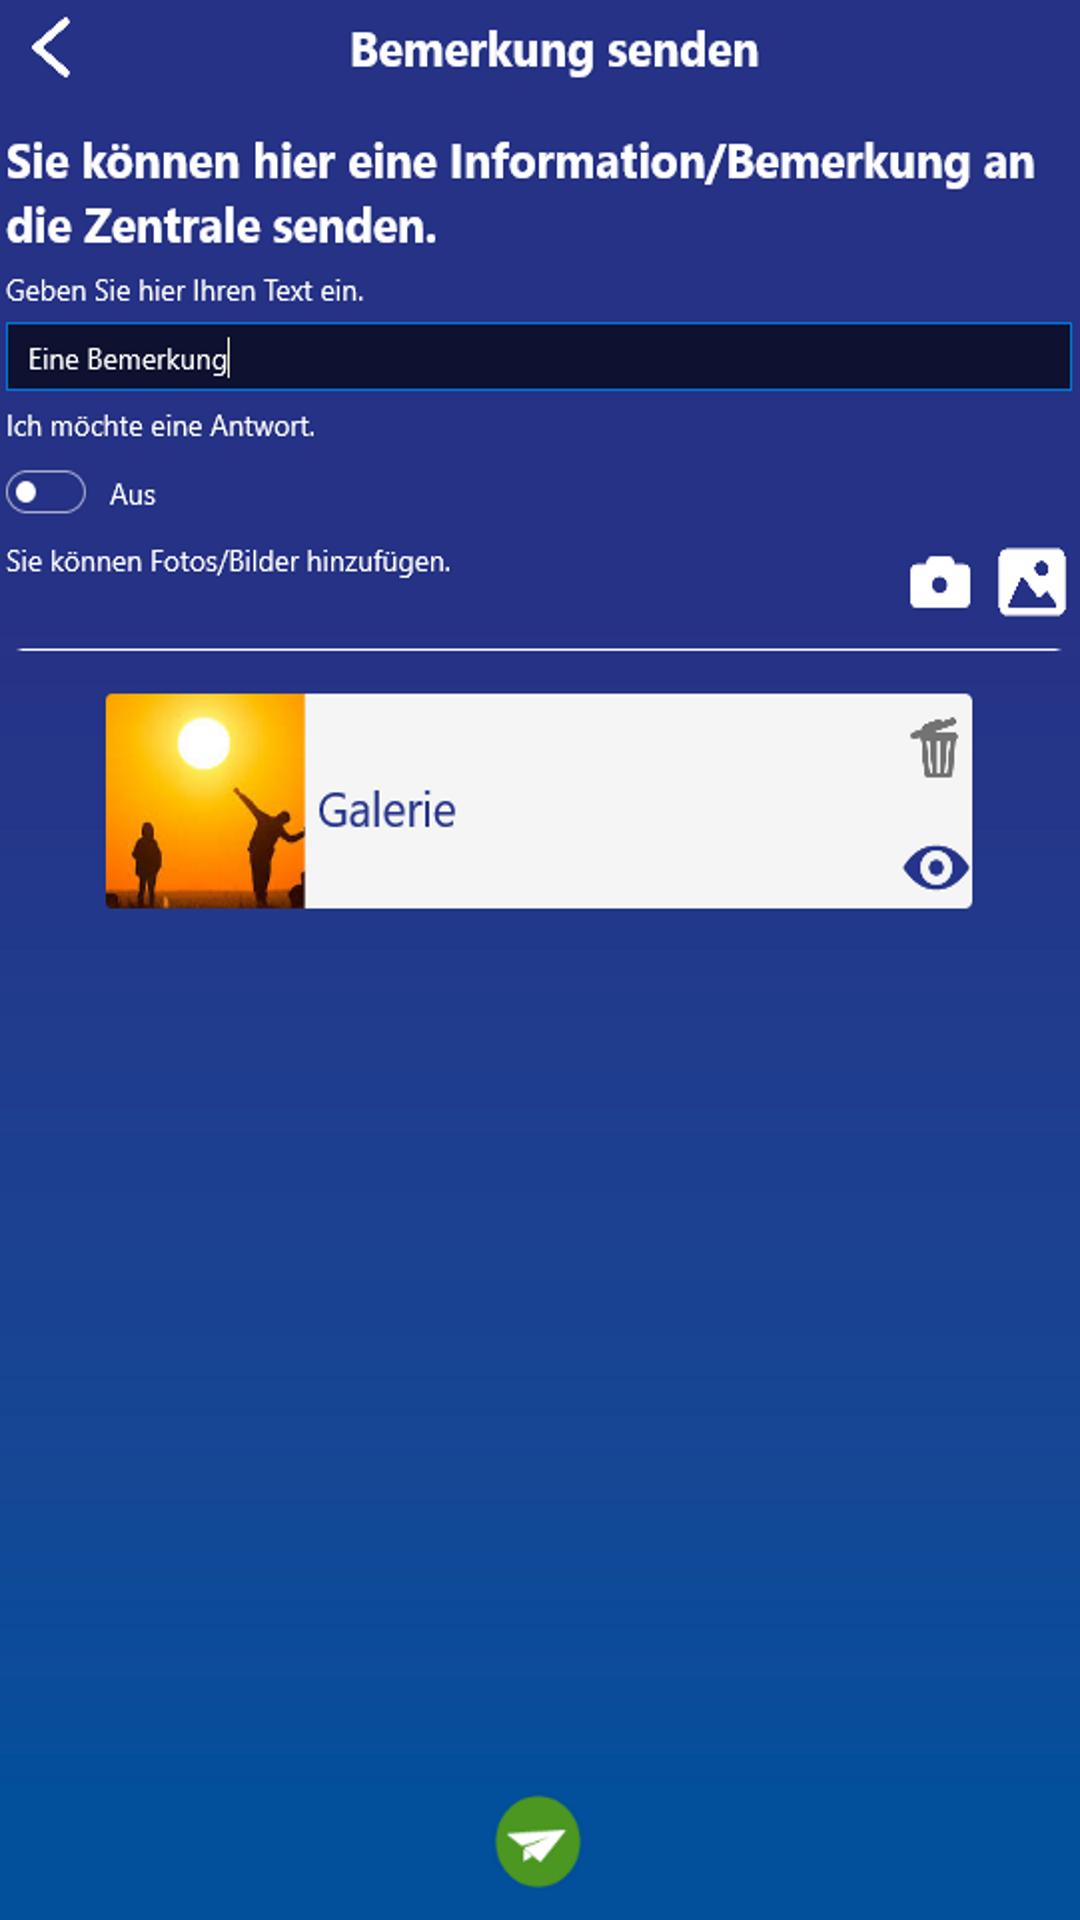Click the 'Bemerkung senden' page title
Image resolution: width=1080 pixels, height=1920 pixels.
[x=554, y=50]
